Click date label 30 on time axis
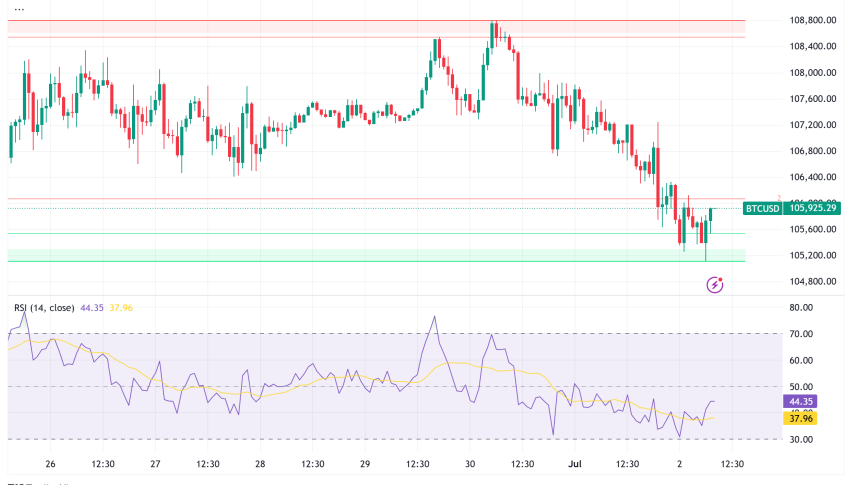Image resolution: width=852 pixels, height=485 pixels. [470, 464]
